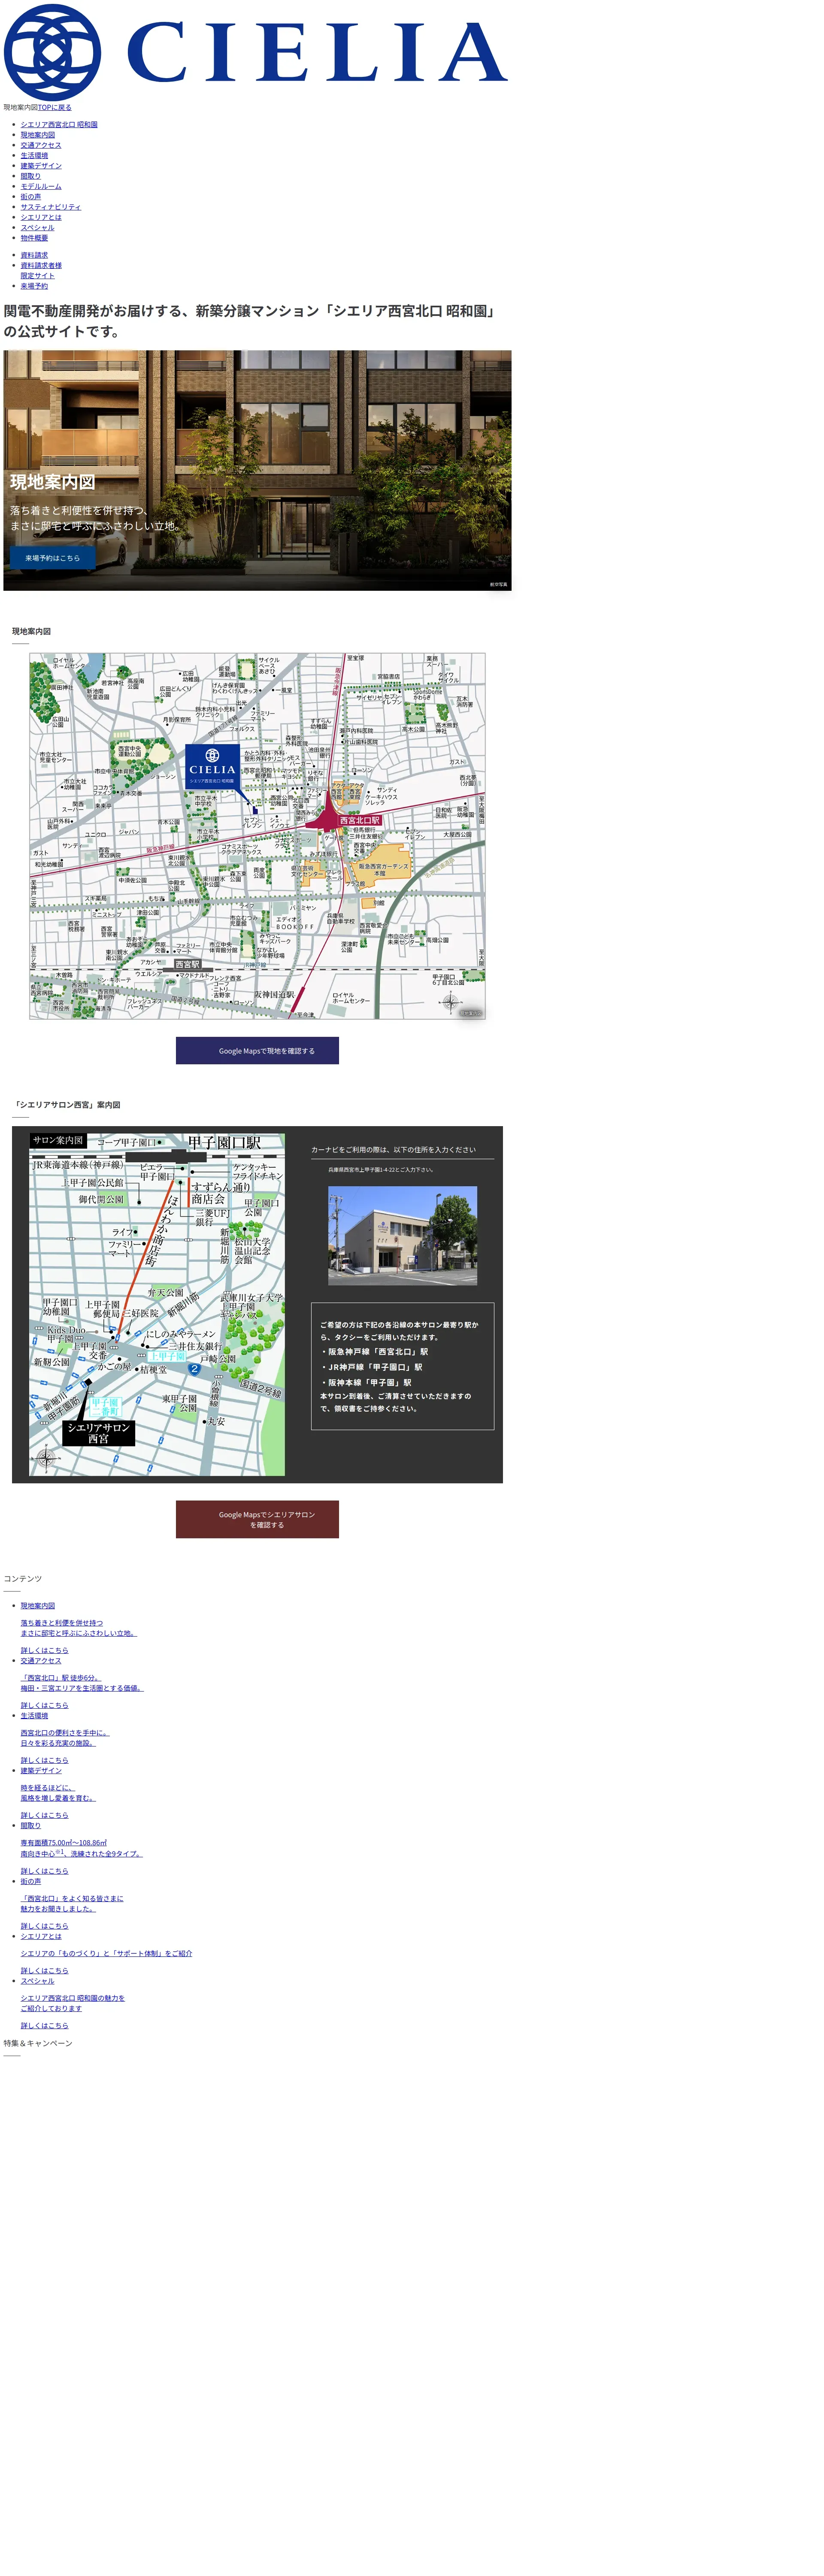The image size is (824, 2576).
Task: Click the '来場予約はこちら' button on the hero image
Action: pos(53,558)
